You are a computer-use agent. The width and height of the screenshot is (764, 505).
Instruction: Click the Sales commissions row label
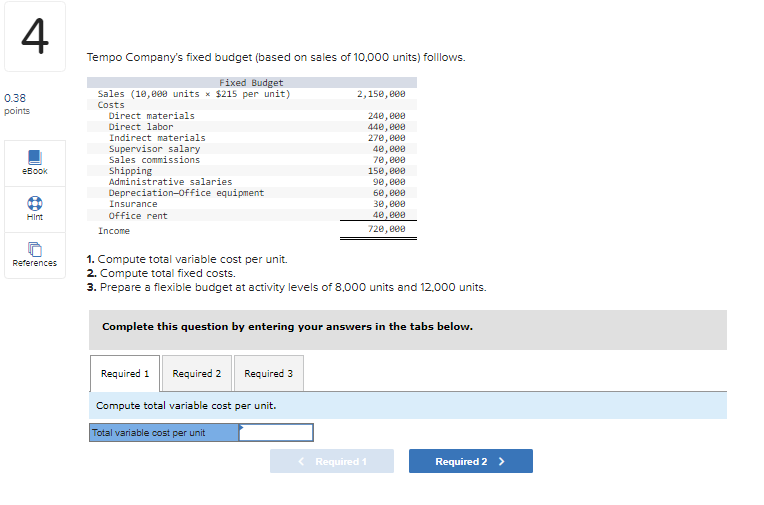(x=154, y=159)
